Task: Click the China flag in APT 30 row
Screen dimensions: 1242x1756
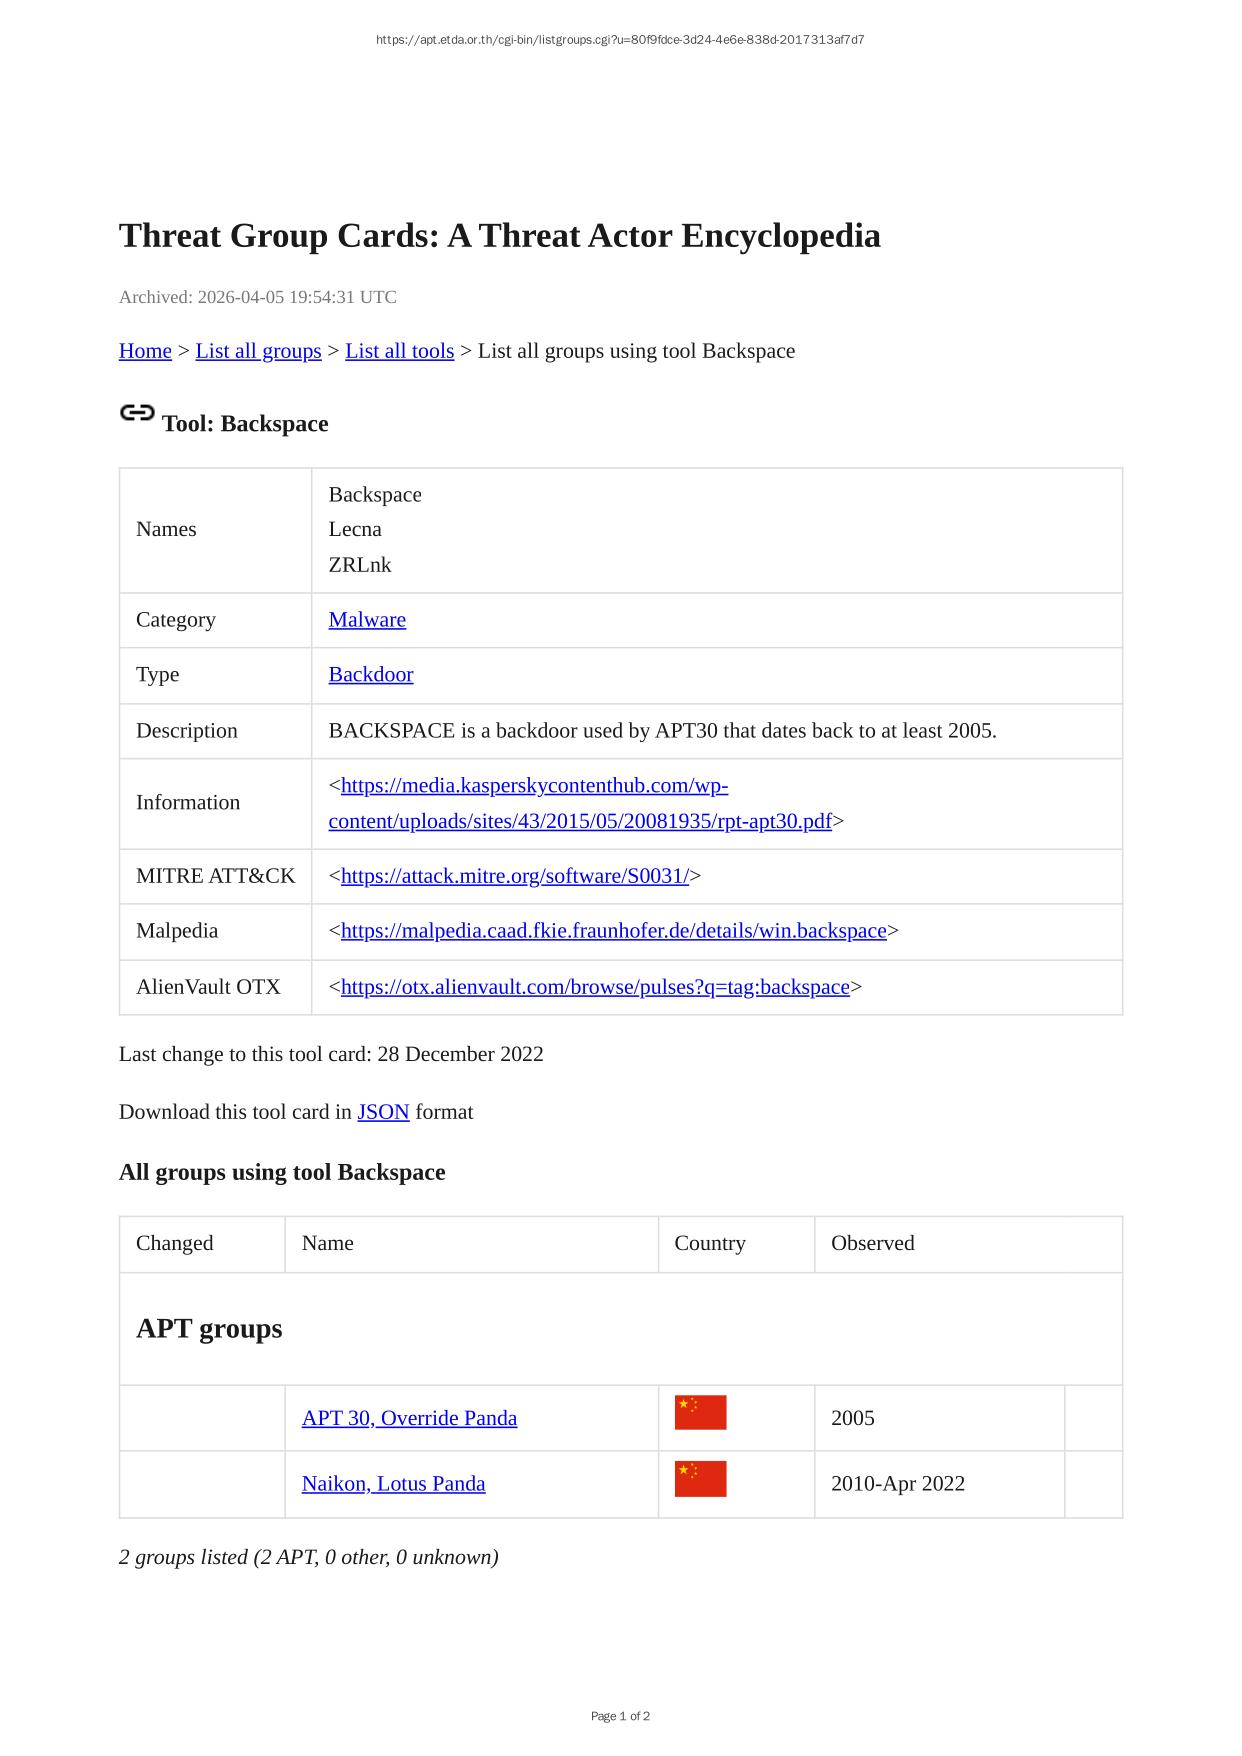Action: [700, 1412]
